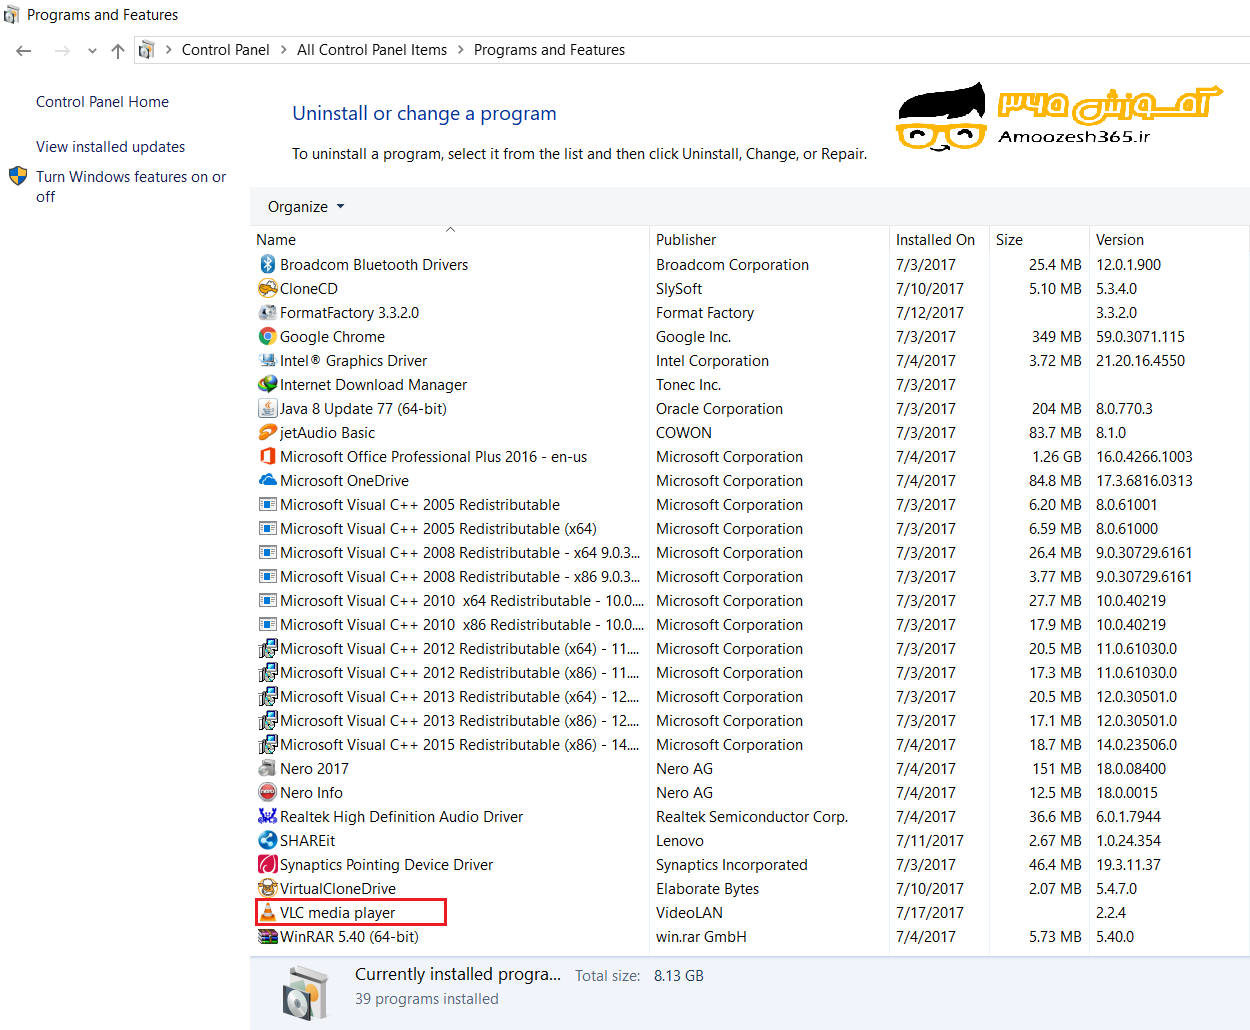Sort list by Publisher column header
Screen dimensions: 1250x1030
[769, 240]
